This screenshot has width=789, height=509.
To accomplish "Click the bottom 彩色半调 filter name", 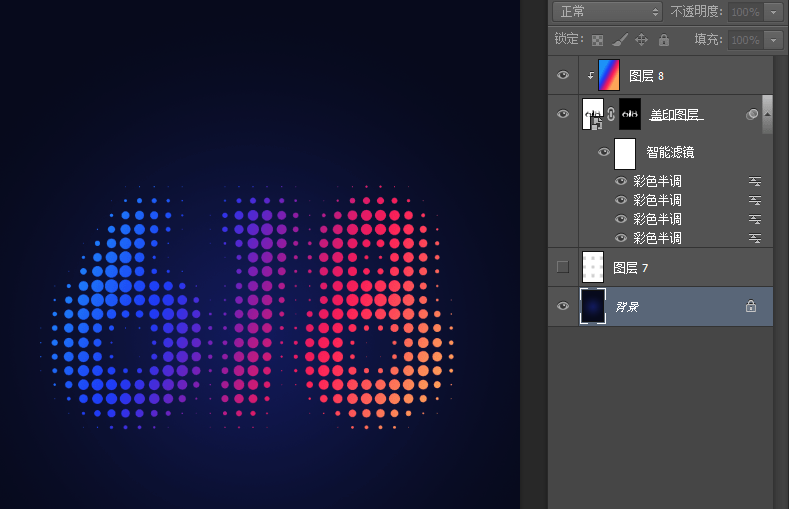I will (657, 238).
